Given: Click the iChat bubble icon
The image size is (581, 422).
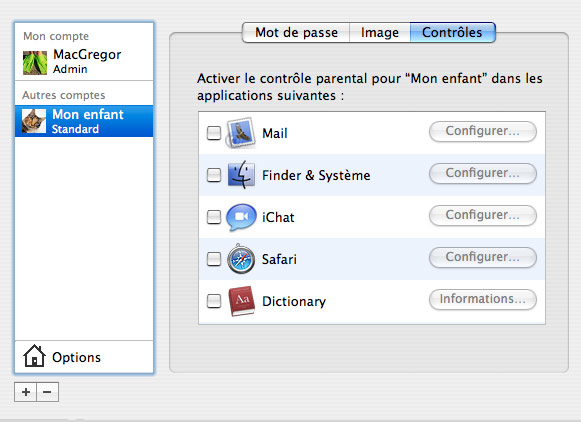Looking at the screenshot, I should pyautogui.click(x=241, y=217).
